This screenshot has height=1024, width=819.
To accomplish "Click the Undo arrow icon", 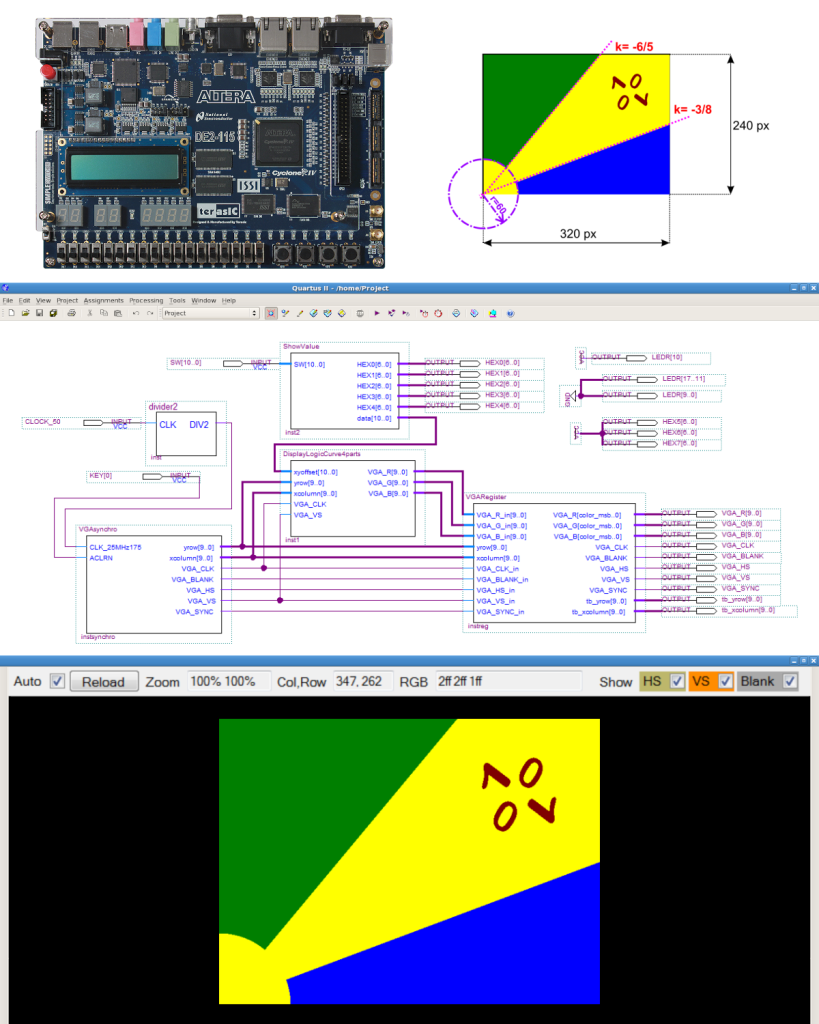I will coord(135,313).
